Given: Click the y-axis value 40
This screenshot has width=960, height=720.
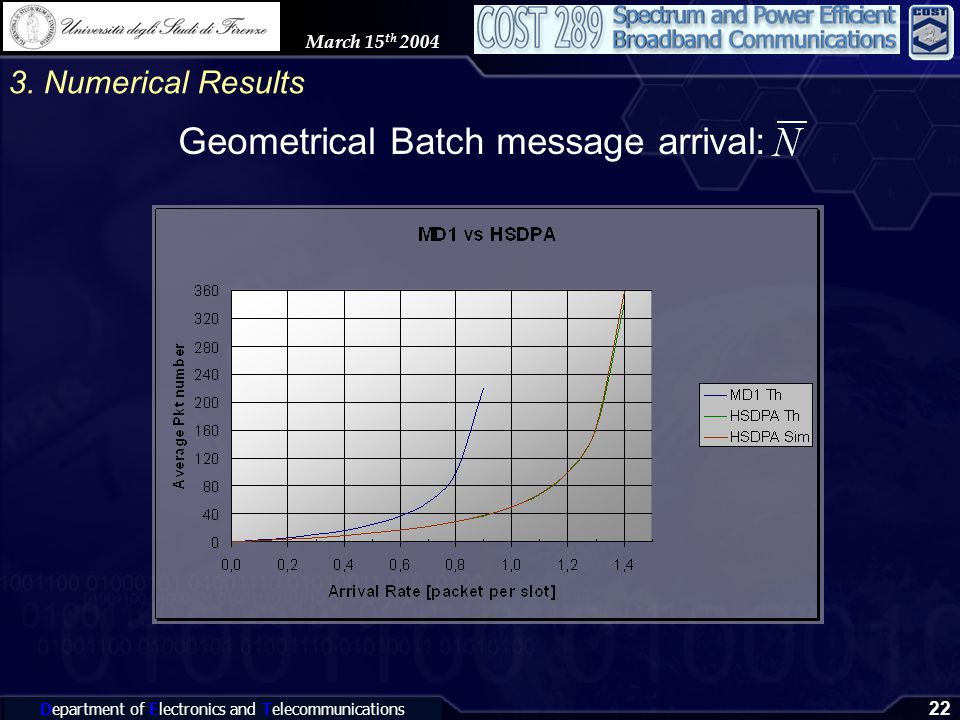Looking at the screenshot, I should pos(210,515).
